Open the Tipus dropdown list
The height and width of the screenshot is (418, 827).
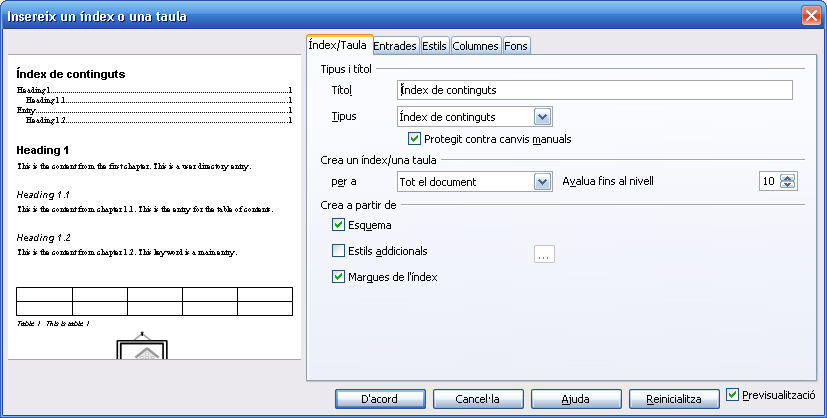(543, 117)
